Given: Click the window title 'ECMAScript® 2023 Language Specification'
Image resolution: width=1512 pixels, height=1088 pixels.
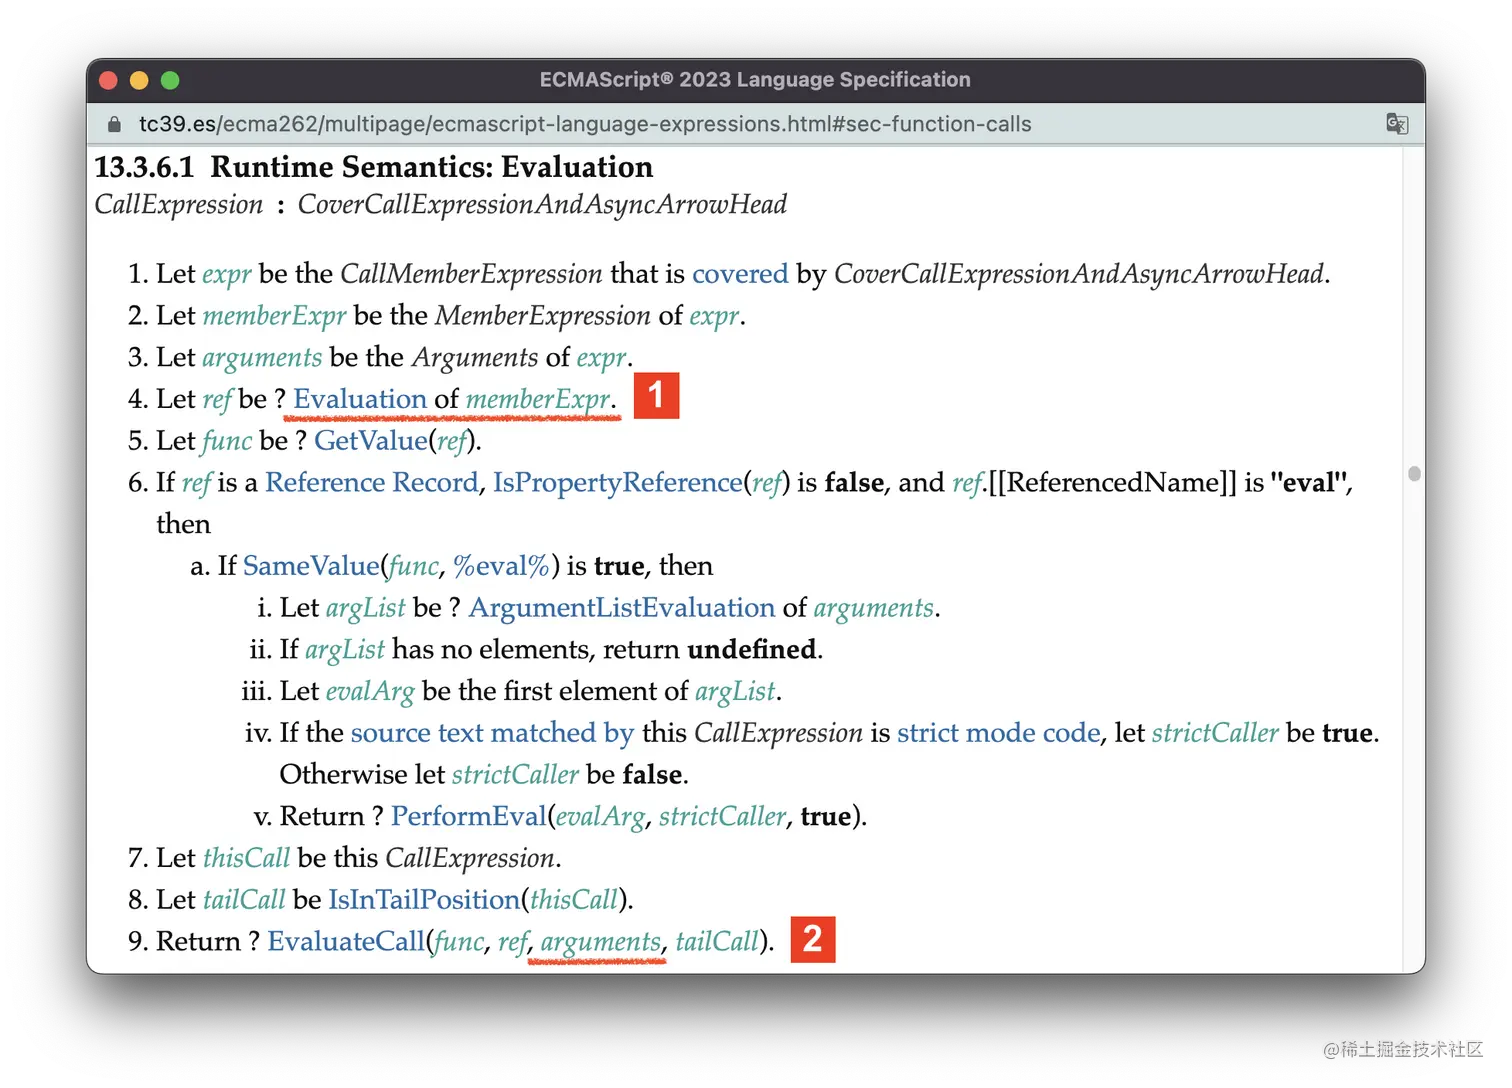Looking at the screenshot, I should coord(755,80).
